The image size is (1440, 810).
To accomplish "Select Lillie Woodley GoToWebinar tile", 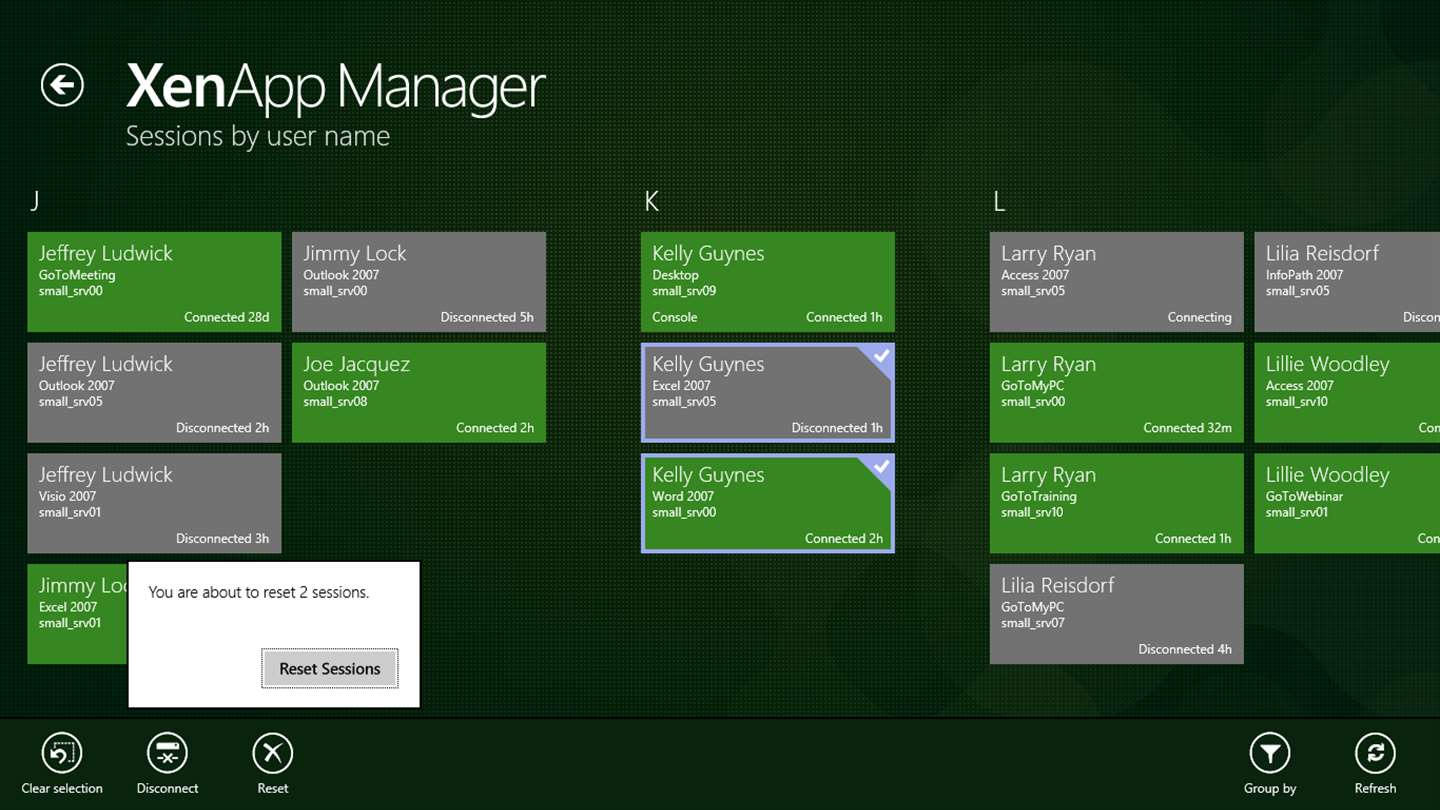I will [x=1347, y=503].
